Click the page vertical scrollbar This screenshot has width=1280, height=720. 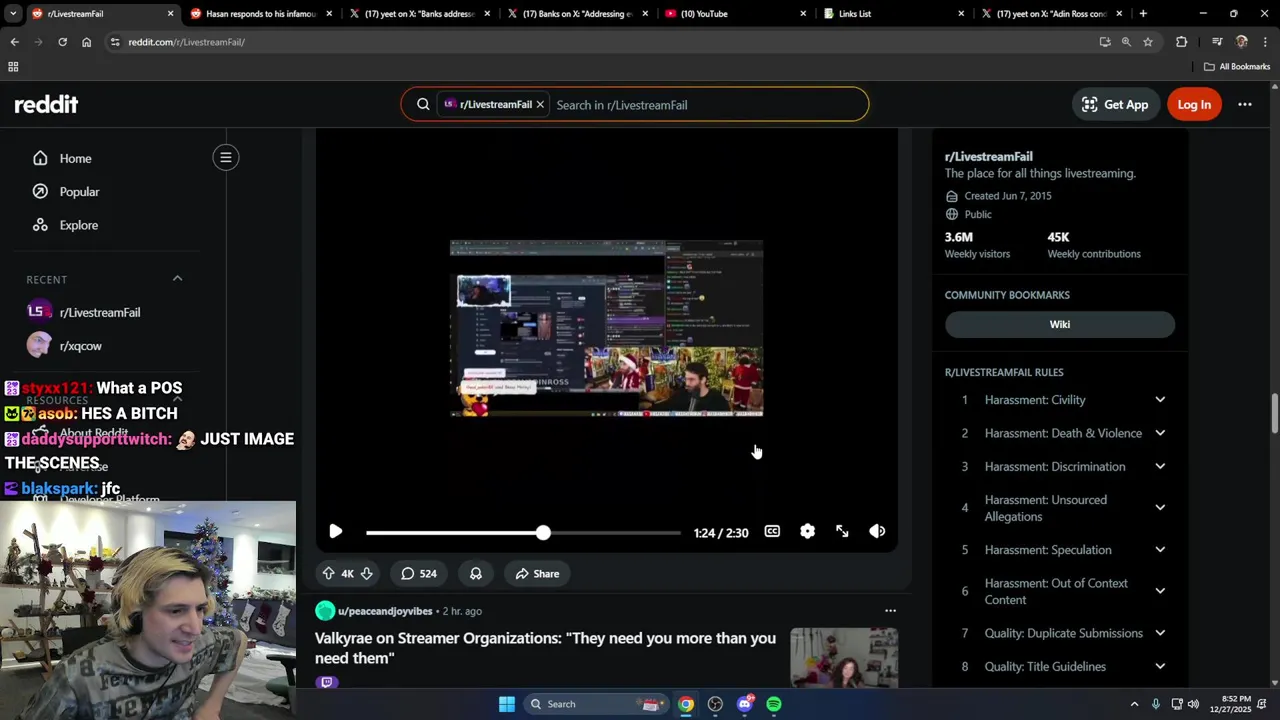[x=1274, y=413]
